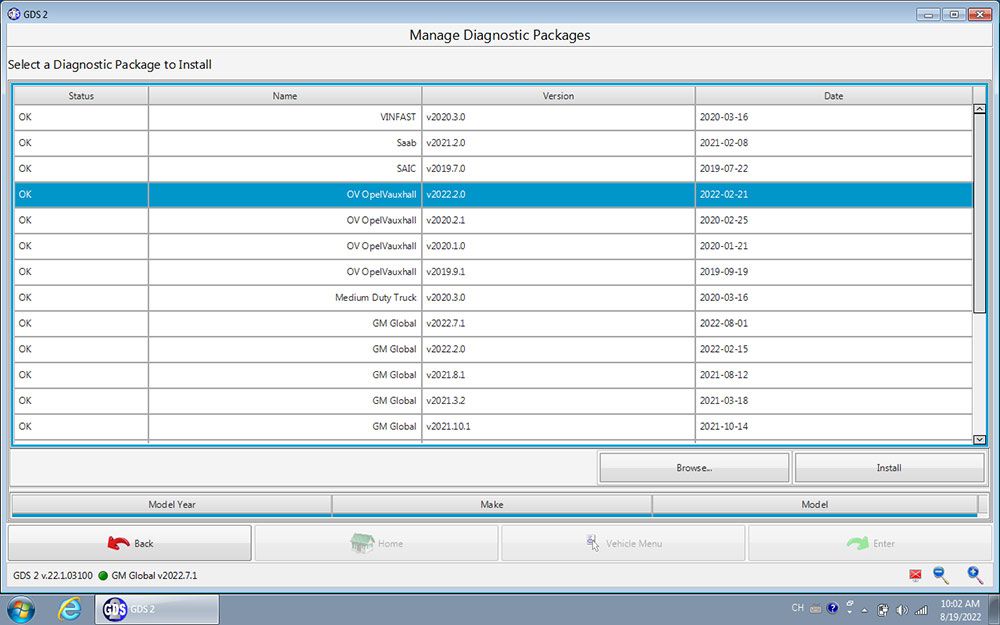The height and width of the screenshot is (625, 1000).
Task: Click the zoom in magnifier icon
Action: (974, 575)
